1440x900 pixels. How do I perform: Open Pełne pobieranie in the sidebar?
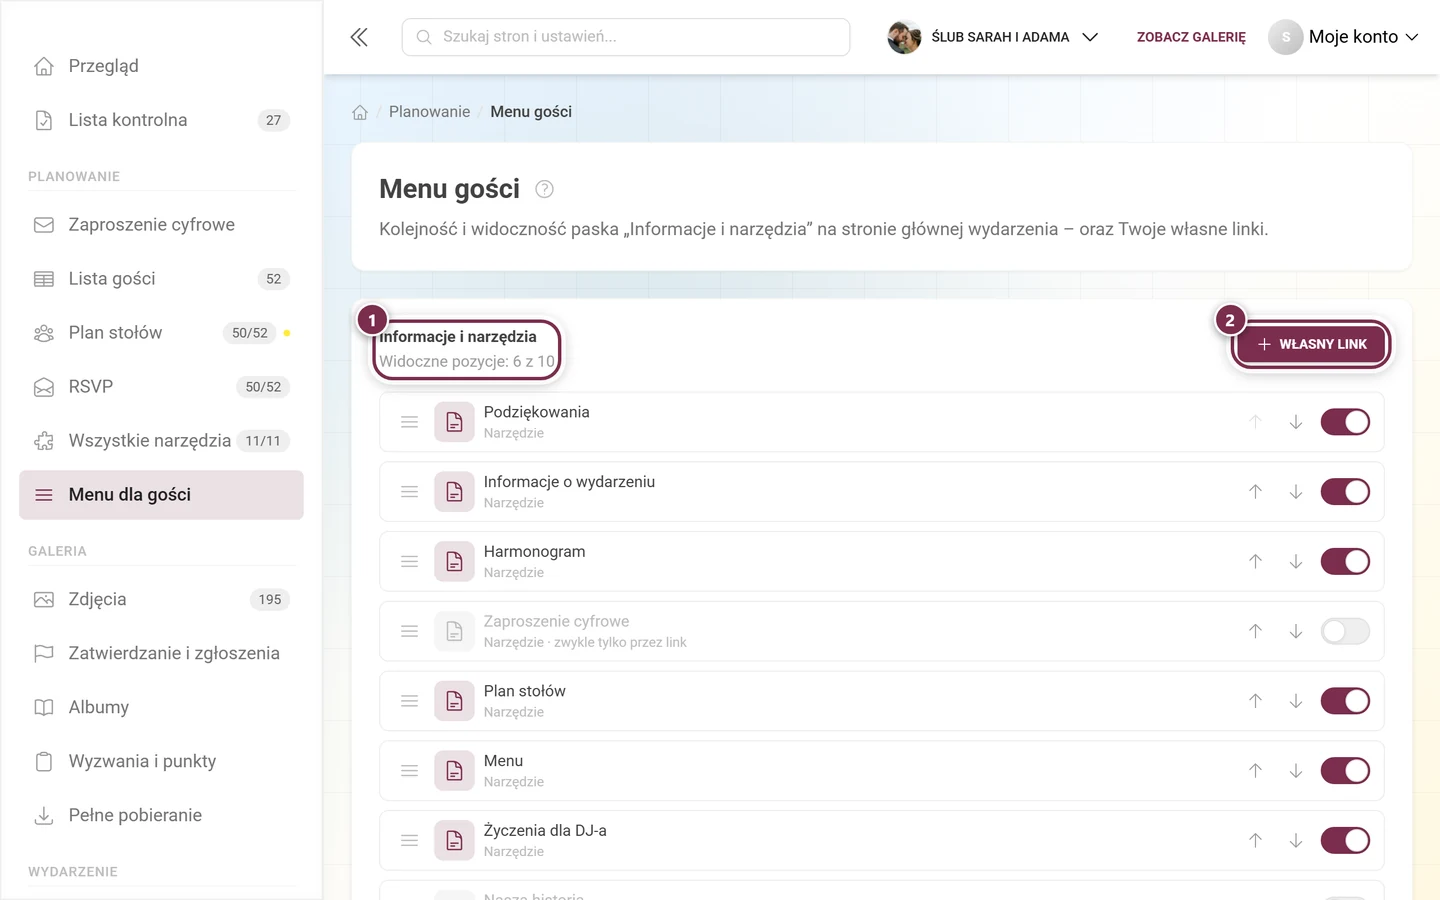[x=161, y=816]
